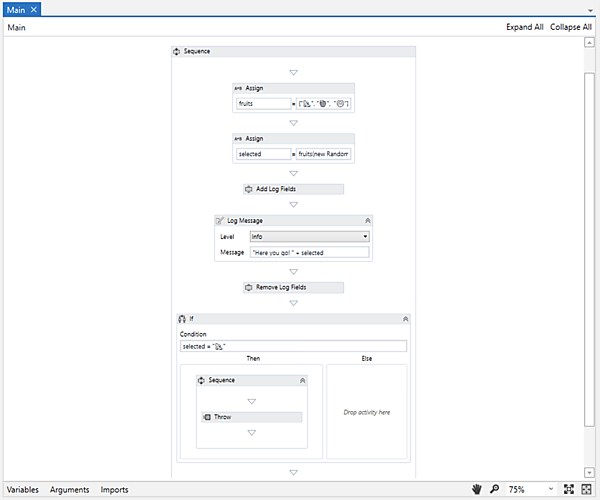Click the fruits new Random expression field
Image resolution: width=600 pixels, height=500 pixels.
[x=323, y=154]
